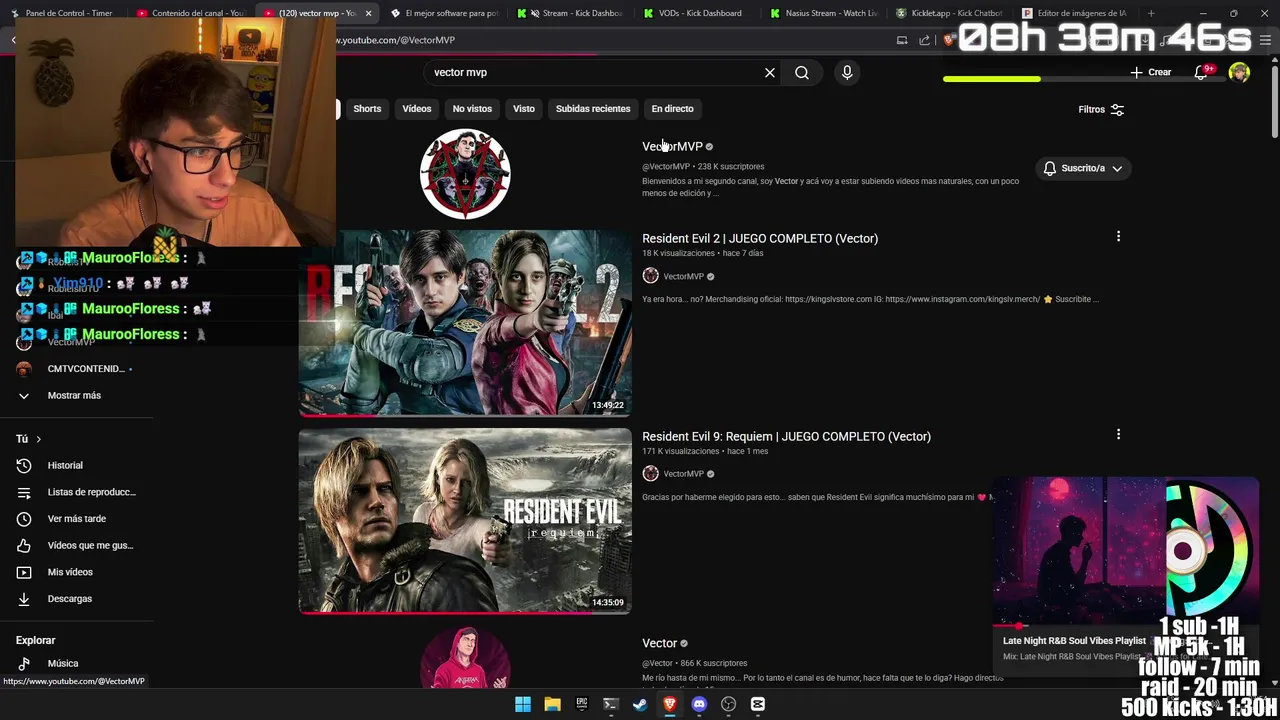This screenshot has width=1280, height=720.
Task: Open Filtros filter options
Action: click(1101, 110)
